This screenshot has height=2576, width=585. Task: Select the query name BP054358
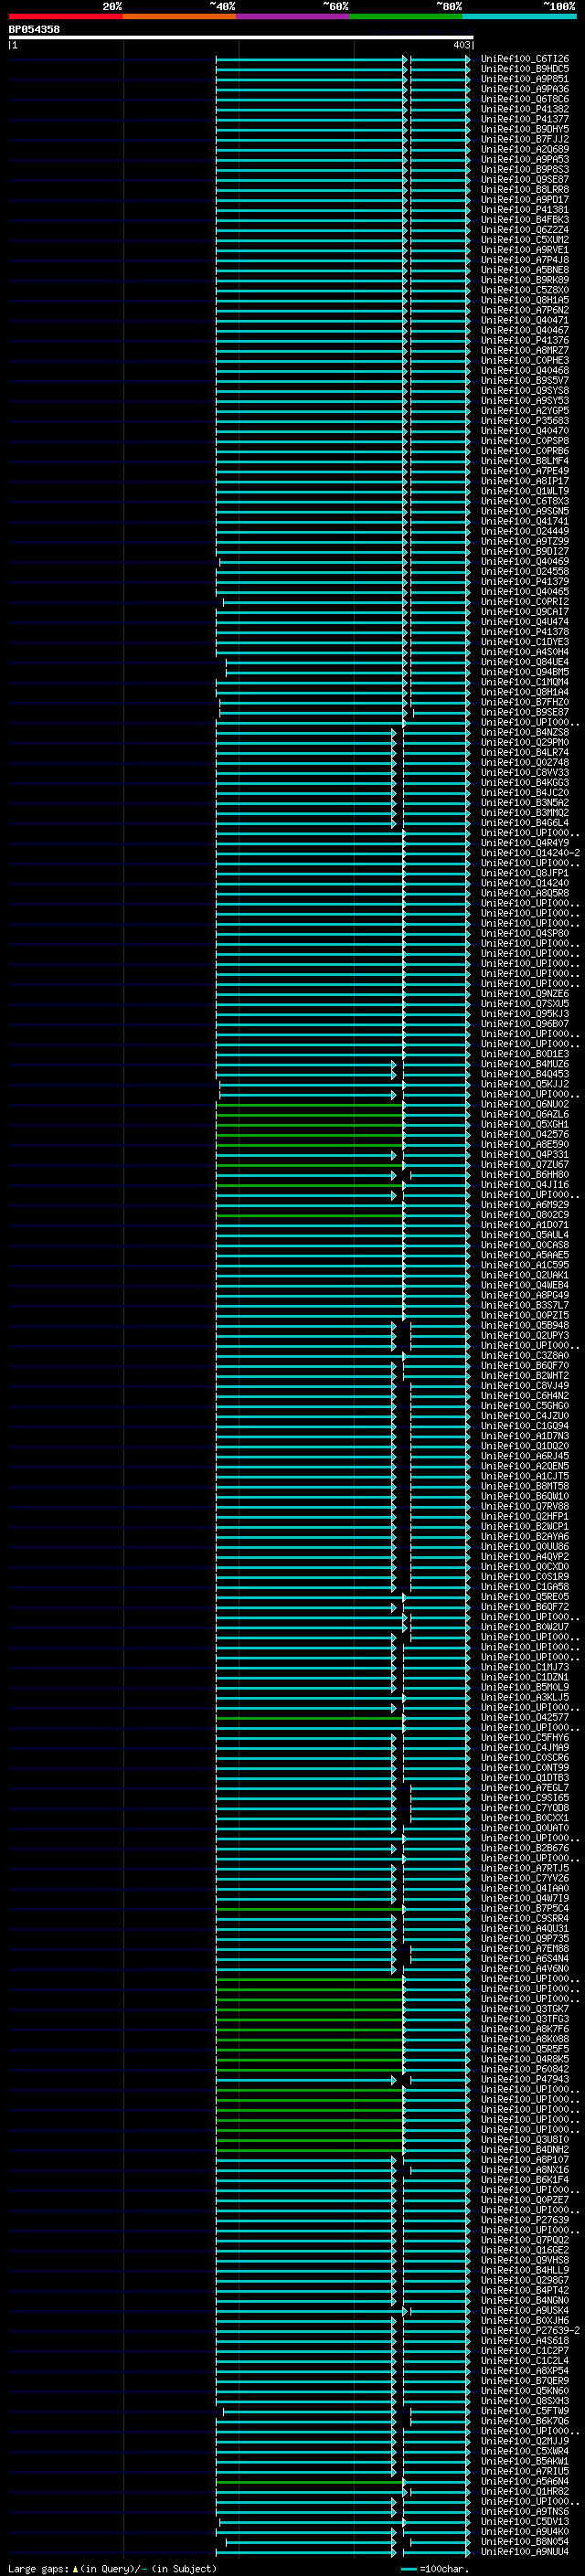[34, 29]
